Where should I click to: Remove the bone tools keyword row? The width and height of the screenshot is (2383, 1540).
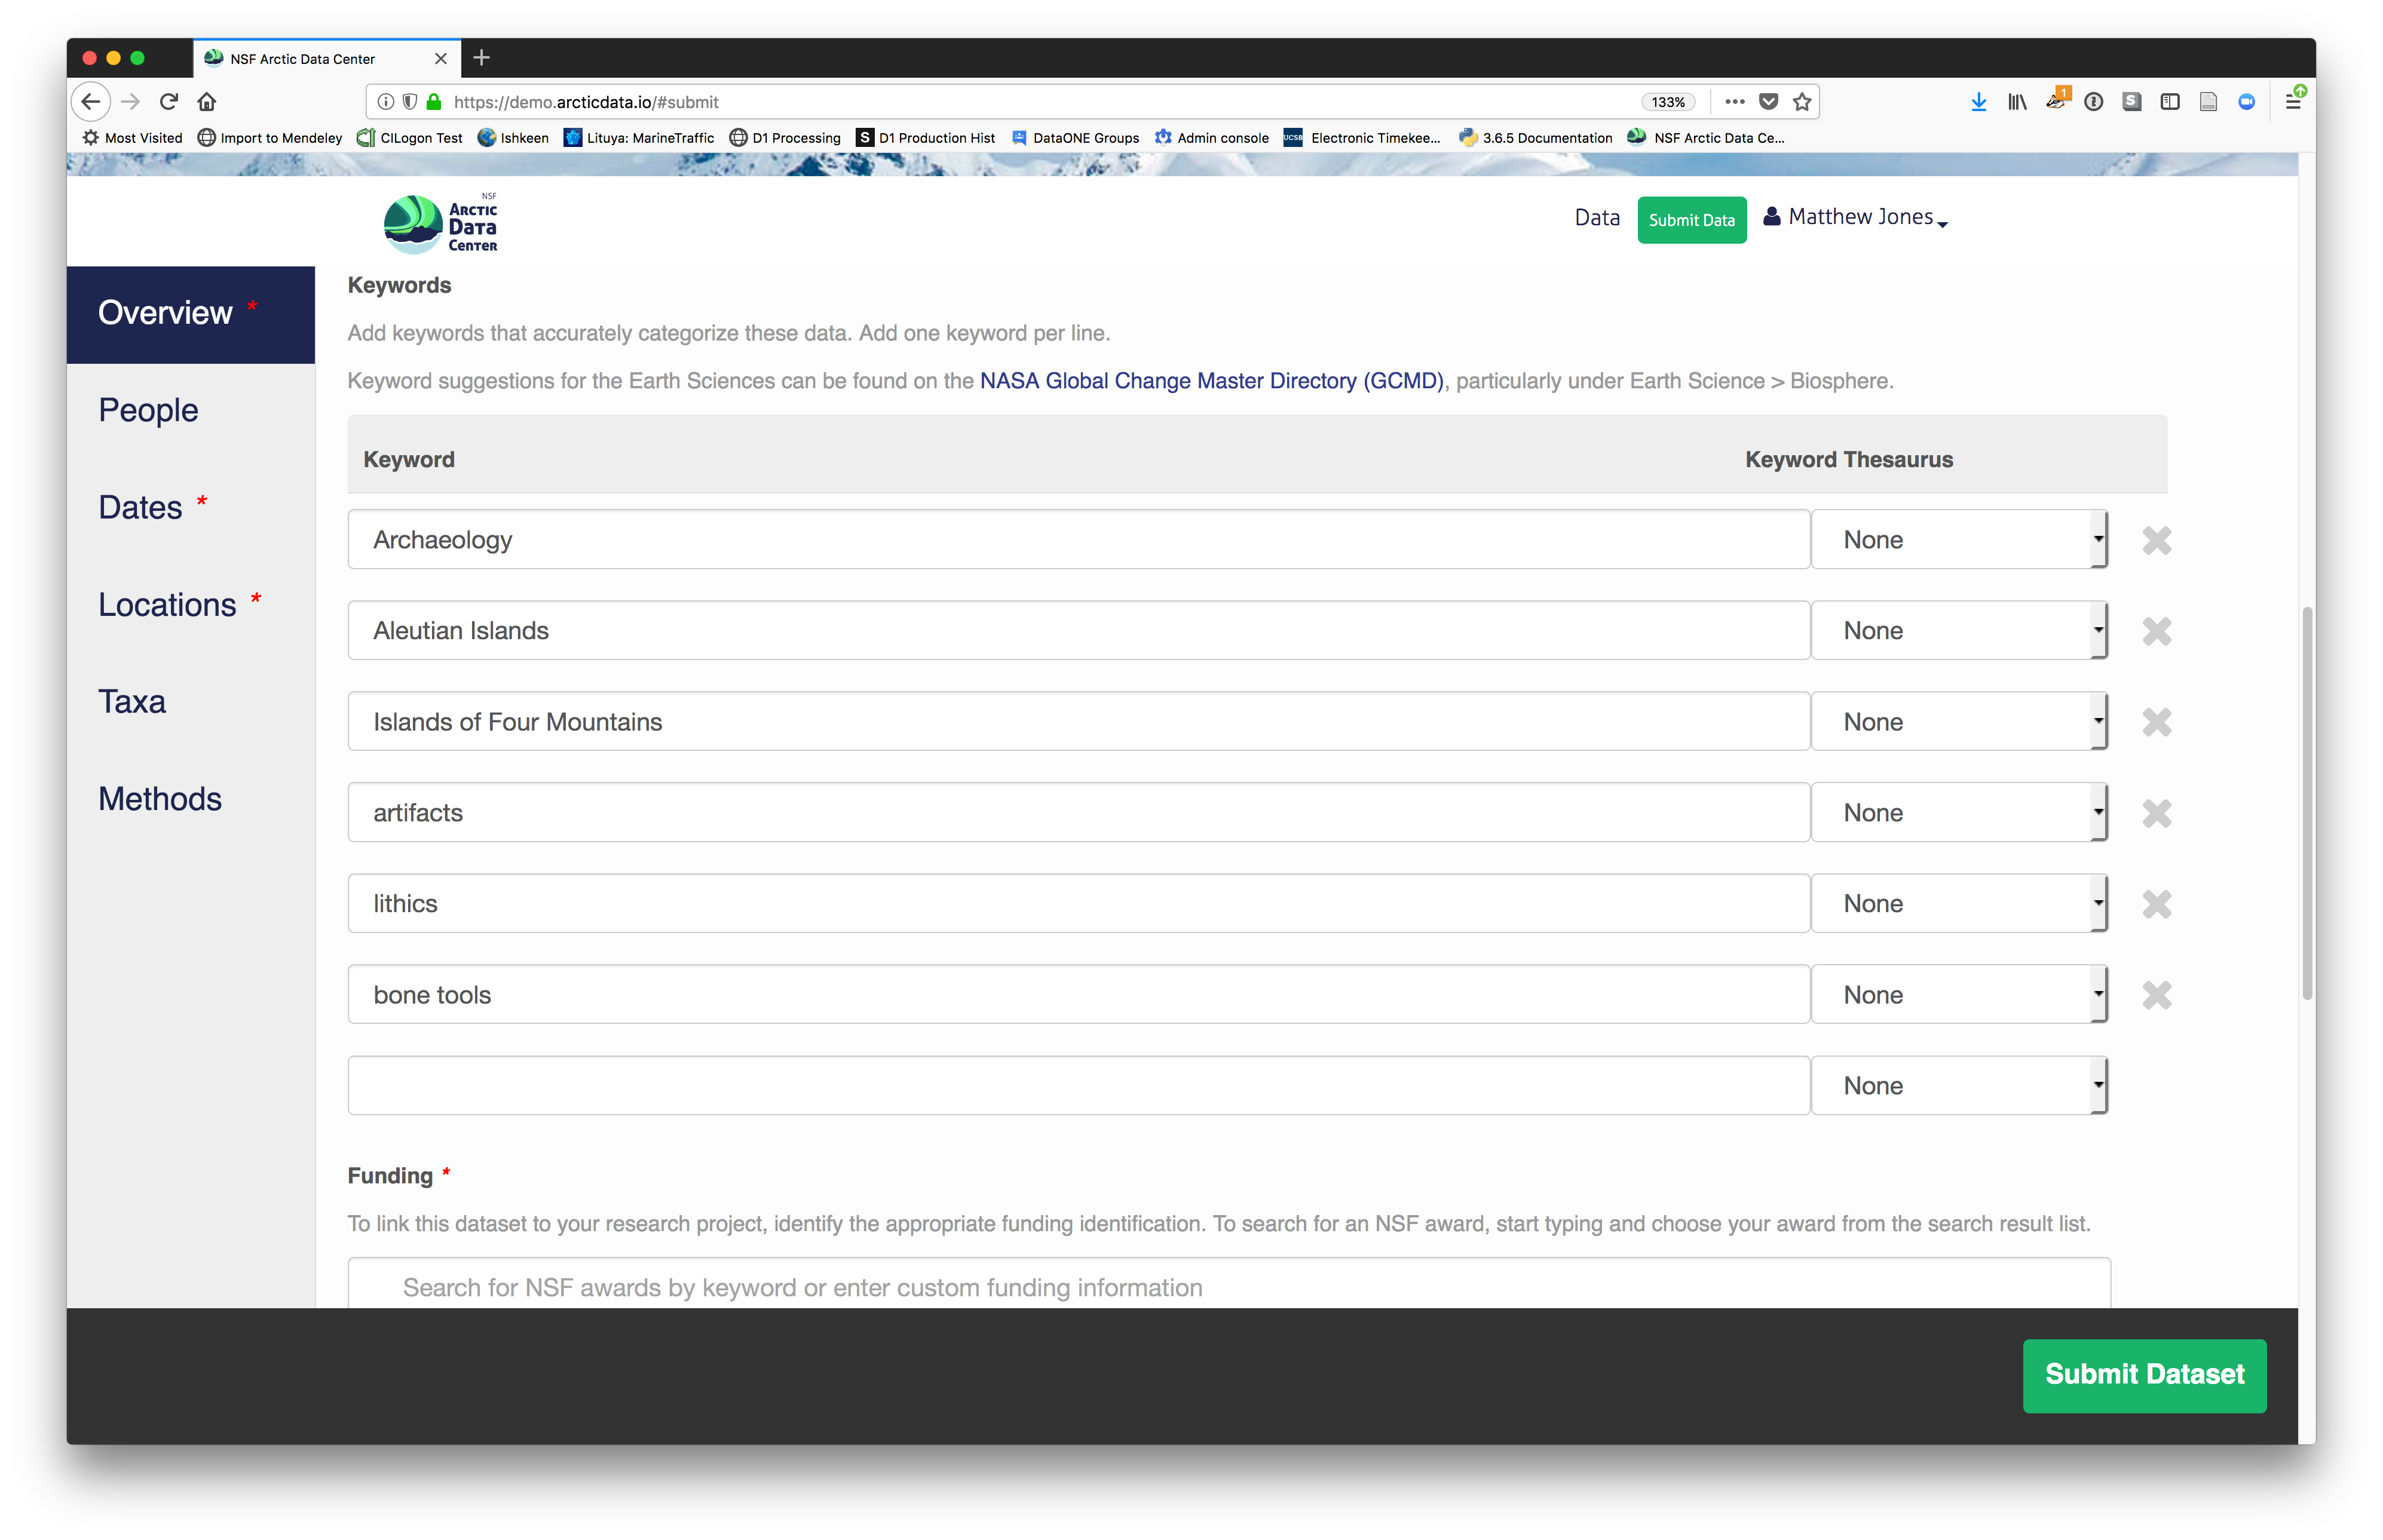pyautogui.click(x=2156, y=995)
